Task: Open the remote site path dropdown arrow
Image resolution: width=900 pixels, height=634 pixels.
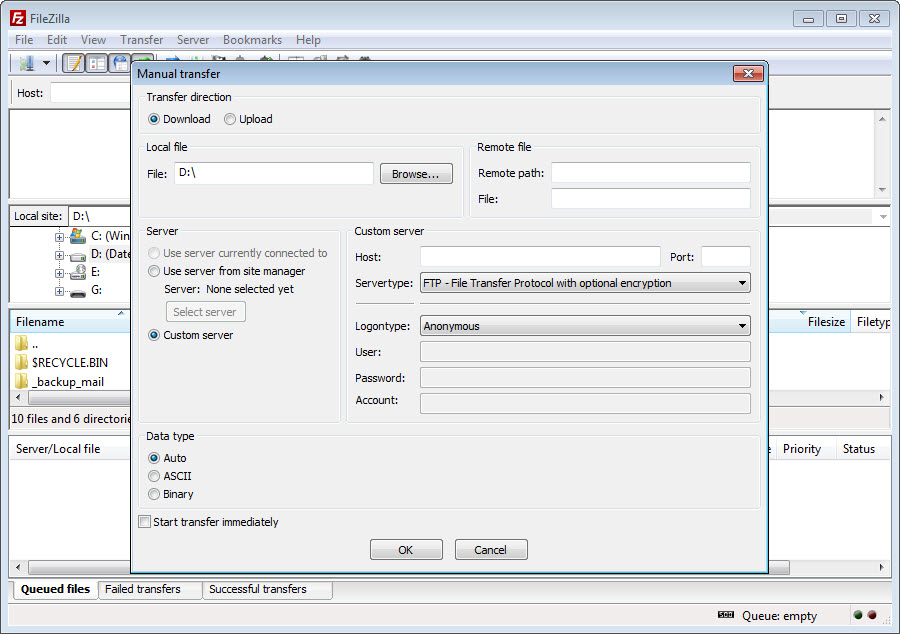Action: coord(883,217)
